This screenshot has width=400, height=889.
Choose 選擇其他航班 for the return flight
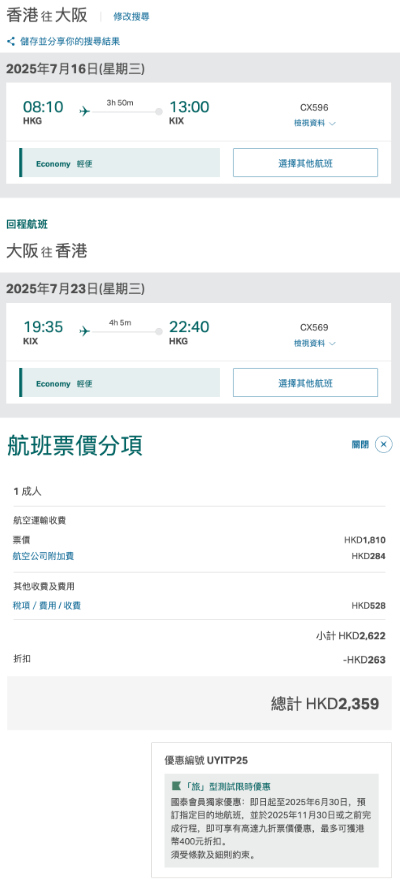point(305,383)
